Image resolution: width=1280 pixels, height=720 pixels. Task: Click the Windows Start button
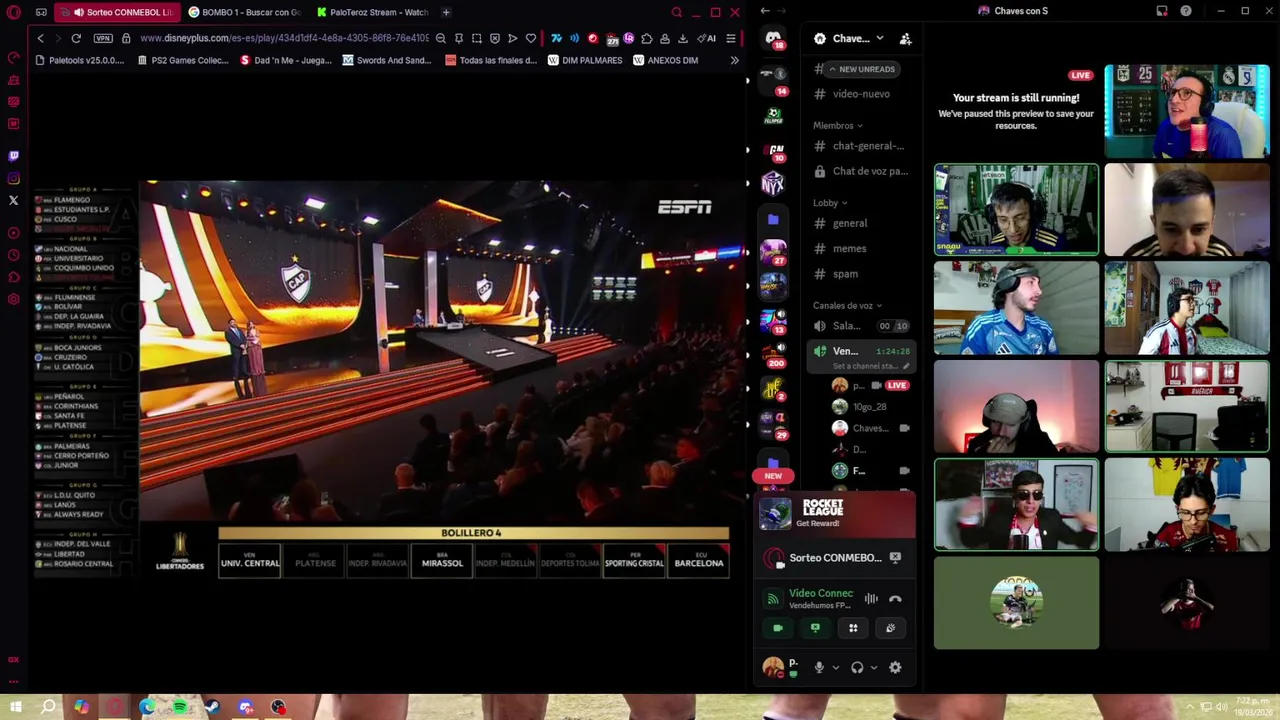(16, 707)
